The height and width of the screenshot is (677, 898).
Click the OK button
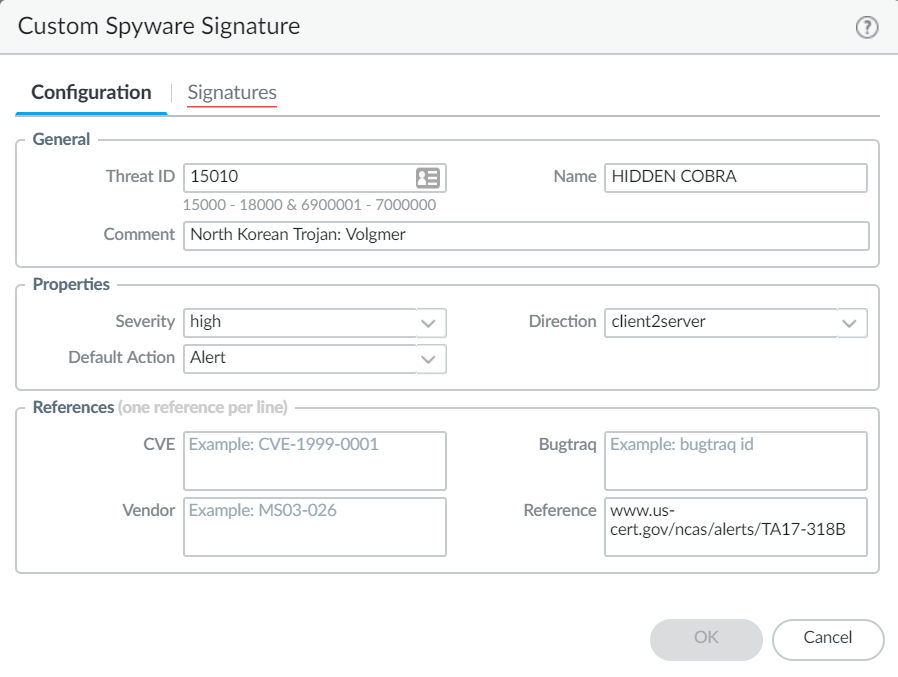pos(706,639)
